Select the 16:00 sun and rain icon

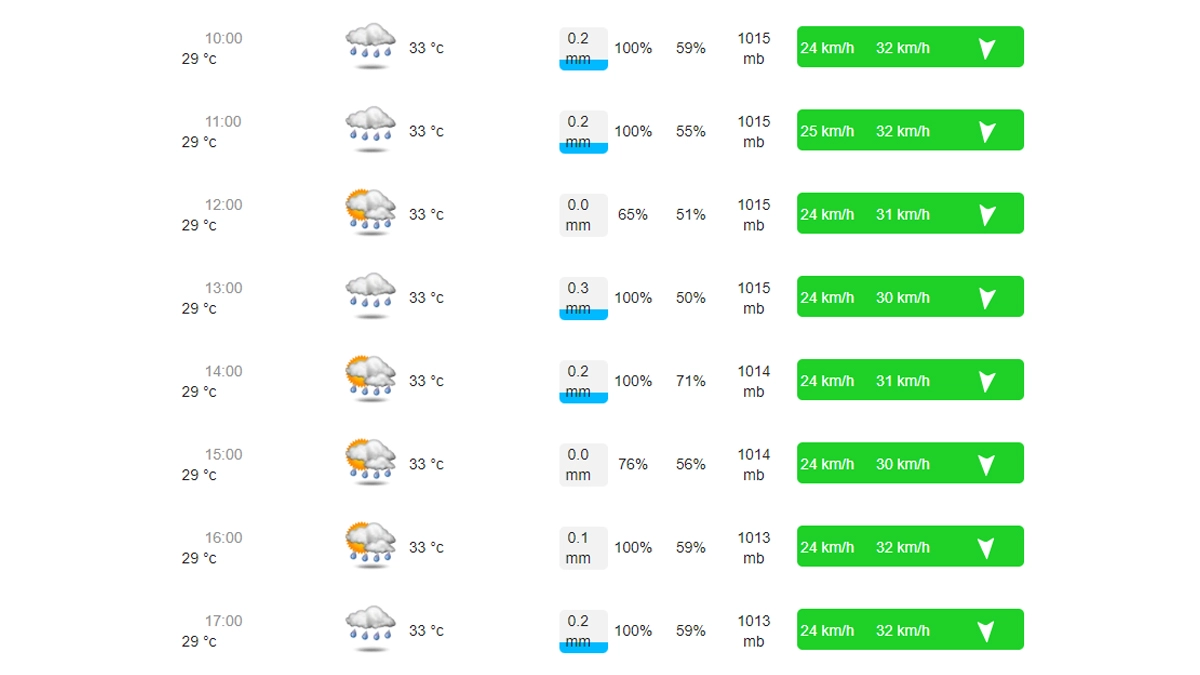point(370,544)
